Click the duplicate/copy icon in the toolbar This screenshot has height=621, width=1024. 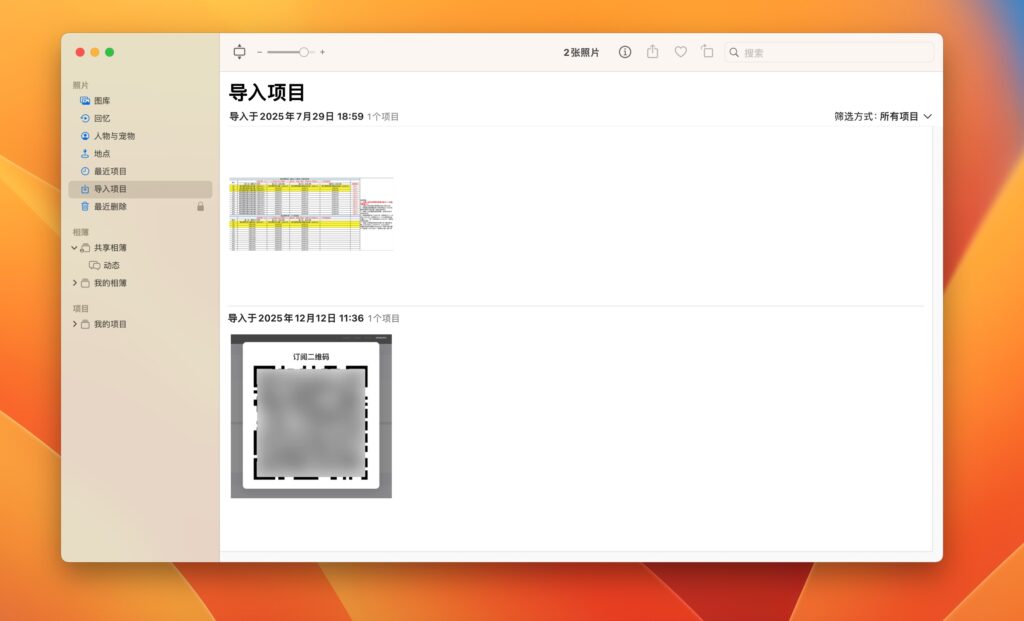707,51
